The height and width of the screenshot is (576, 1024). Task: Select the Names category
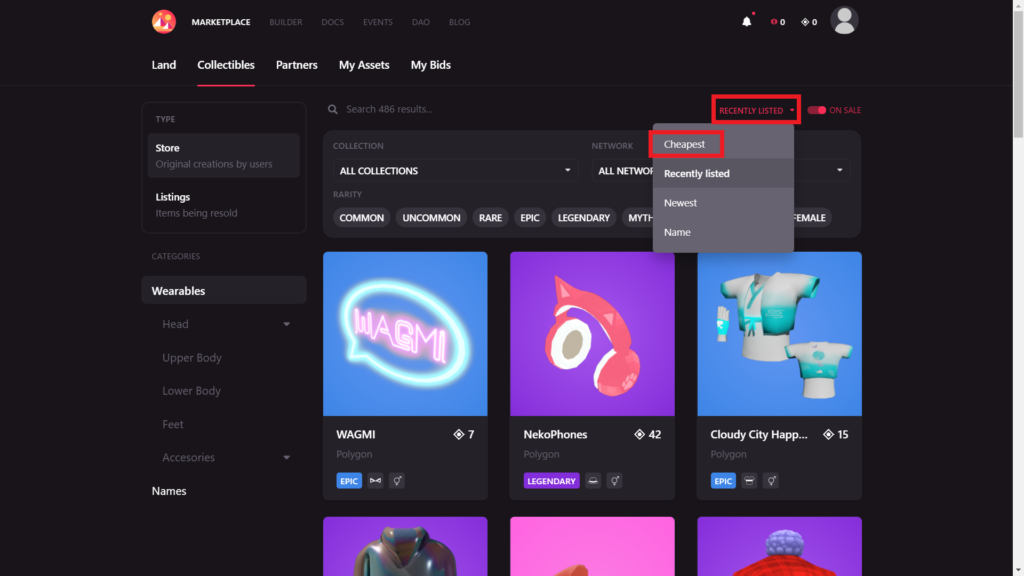168,490
